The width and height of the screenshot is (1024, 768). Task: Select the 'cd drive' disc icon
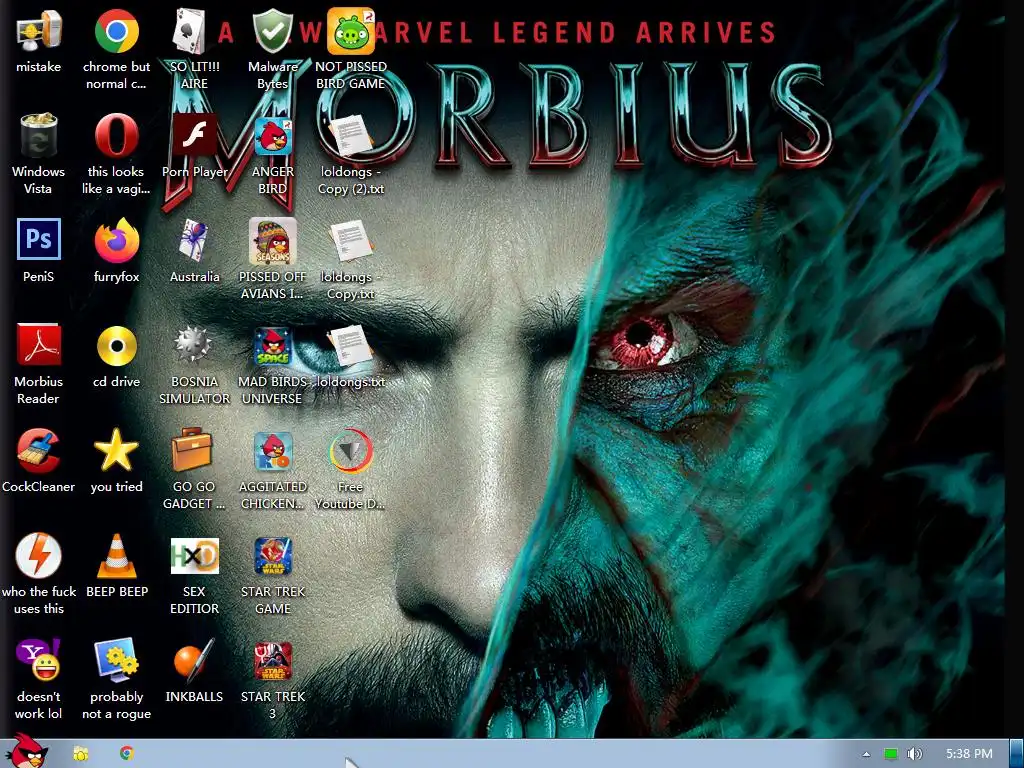[116, 346]
